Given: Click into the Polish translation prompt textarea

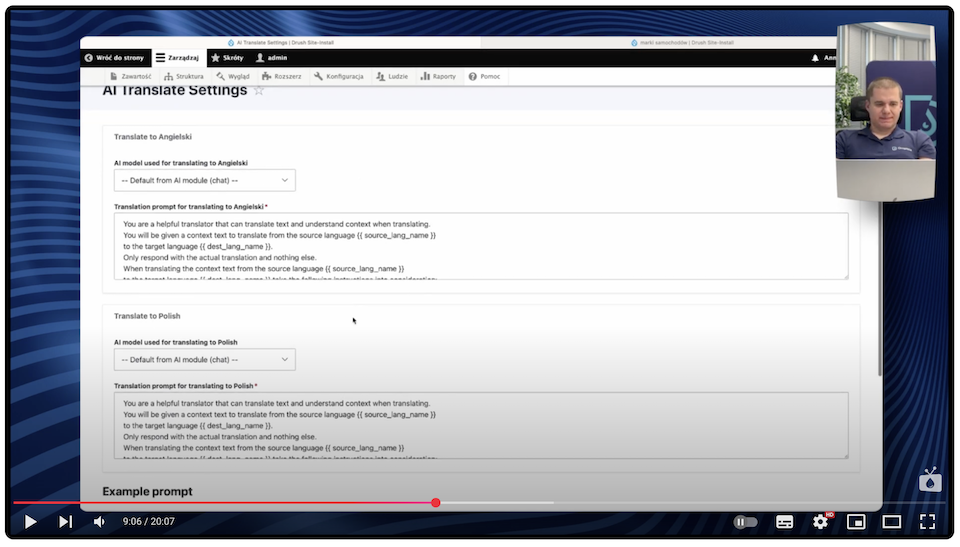Looking at the screenshot, I should pos(481,426).
